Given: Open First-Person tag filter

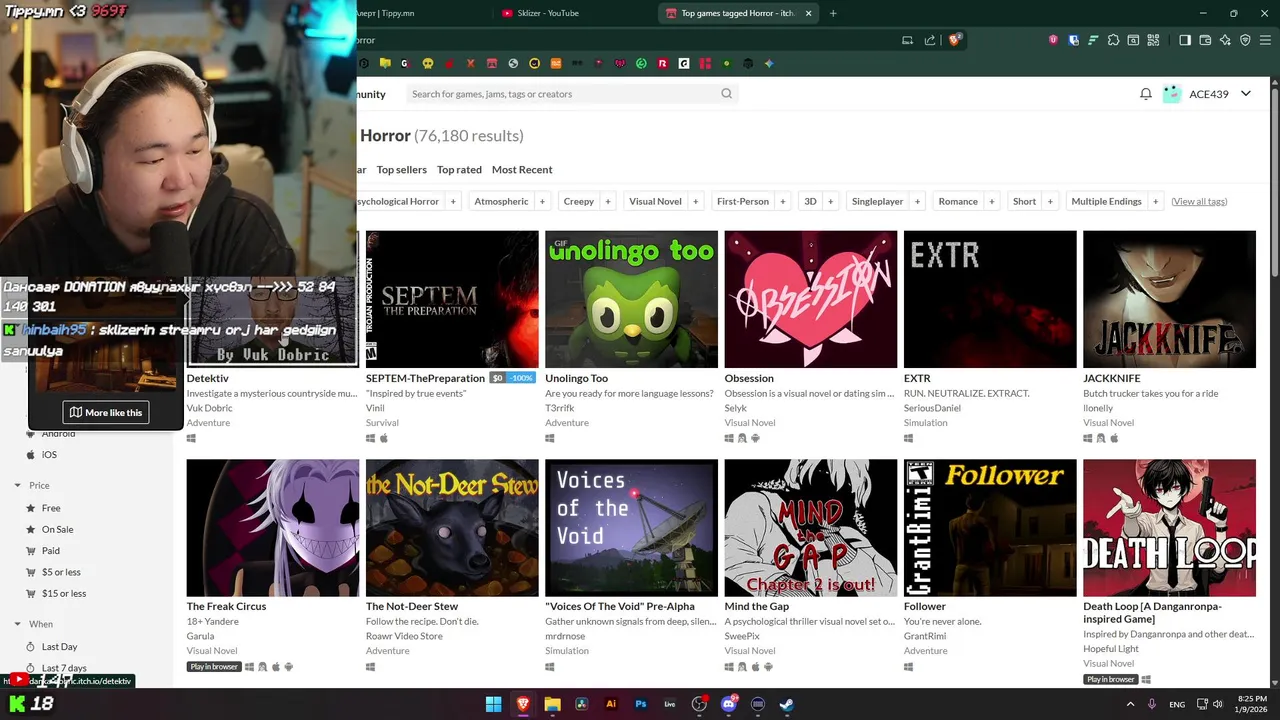Looking at the screenshot, I should point(743,201).
